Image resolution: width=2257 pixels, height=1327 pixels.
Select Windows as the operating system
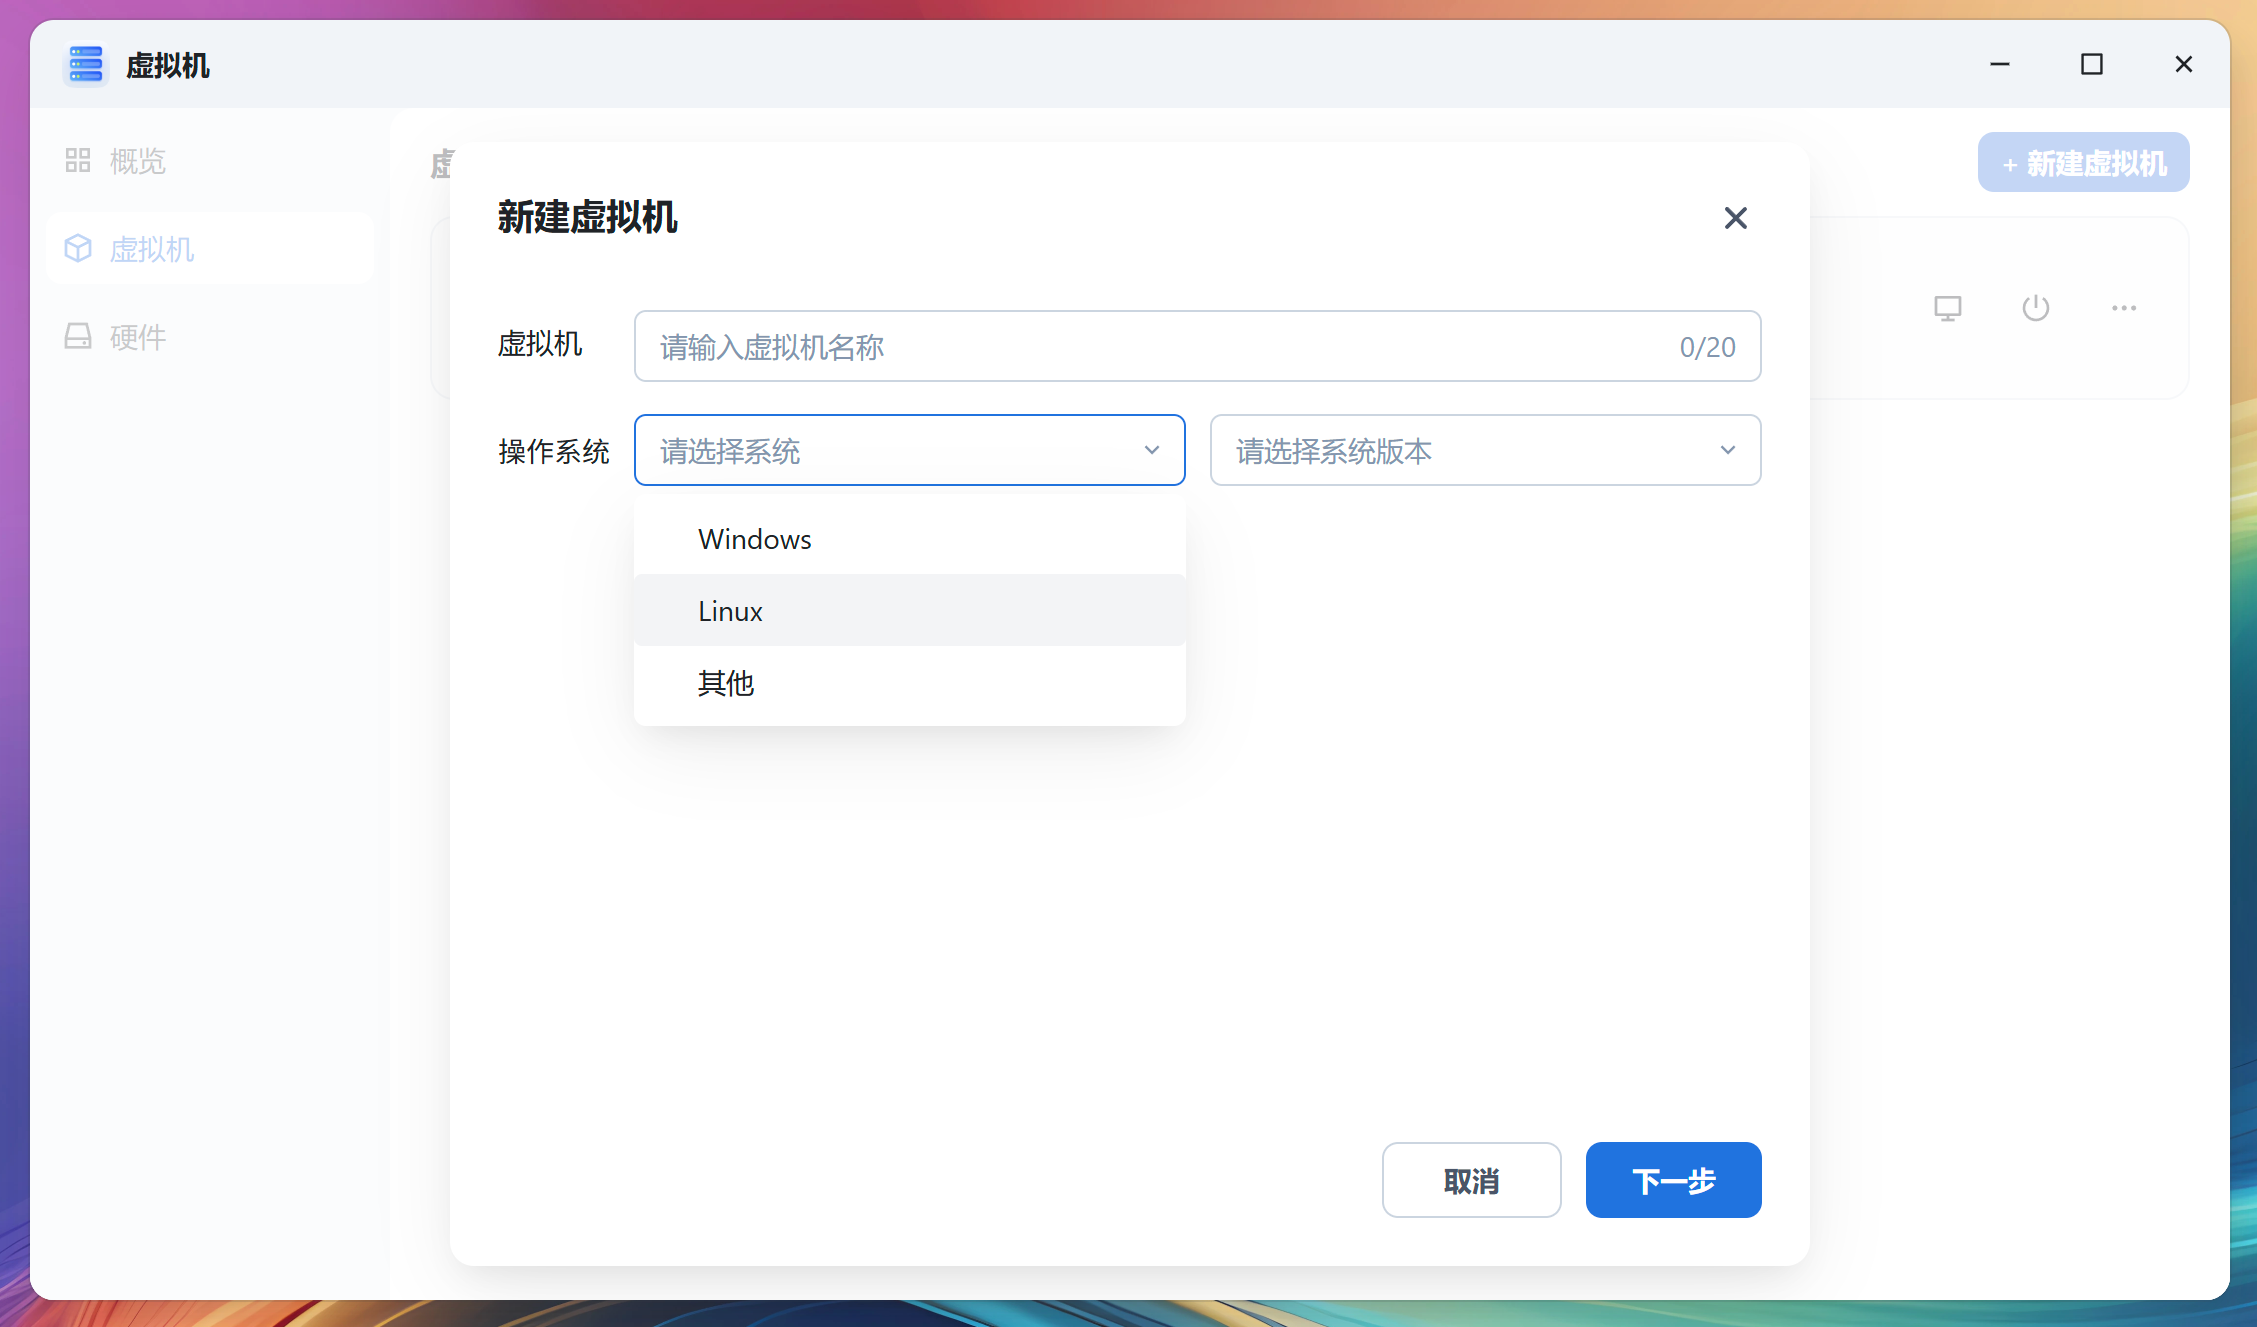[x=754, y=538]
